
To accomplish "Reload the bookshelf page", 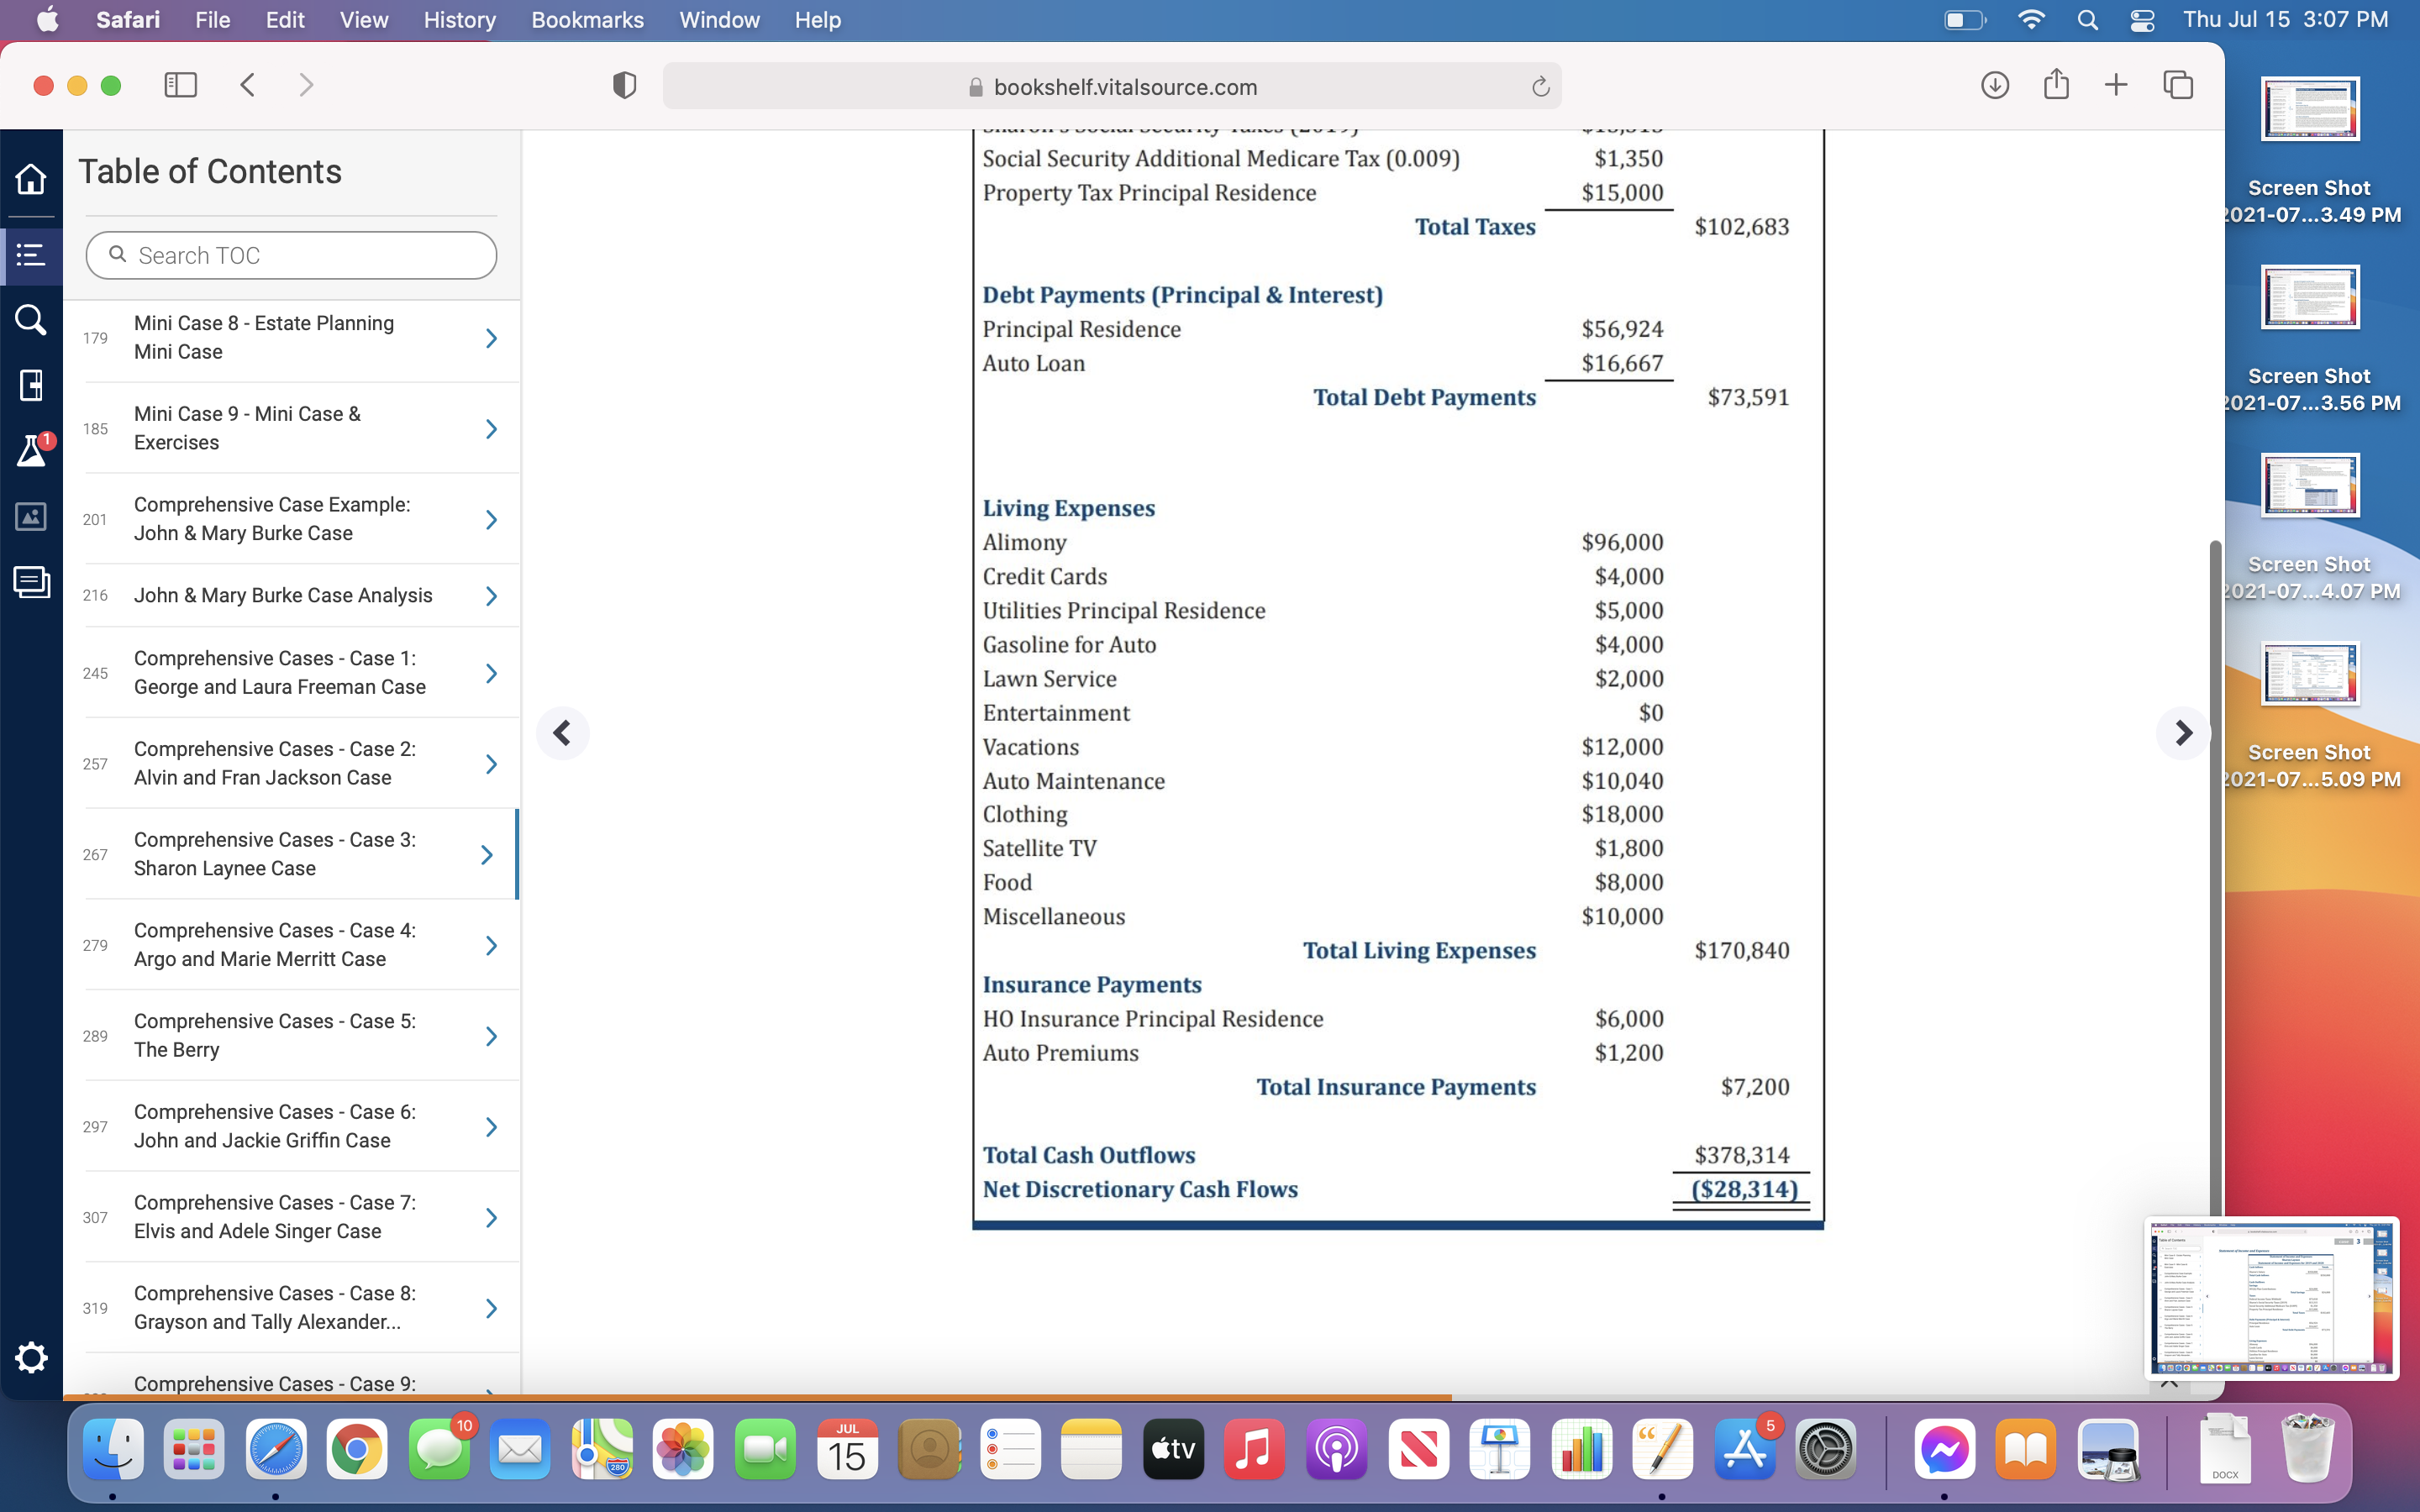I will point(1540,87).
